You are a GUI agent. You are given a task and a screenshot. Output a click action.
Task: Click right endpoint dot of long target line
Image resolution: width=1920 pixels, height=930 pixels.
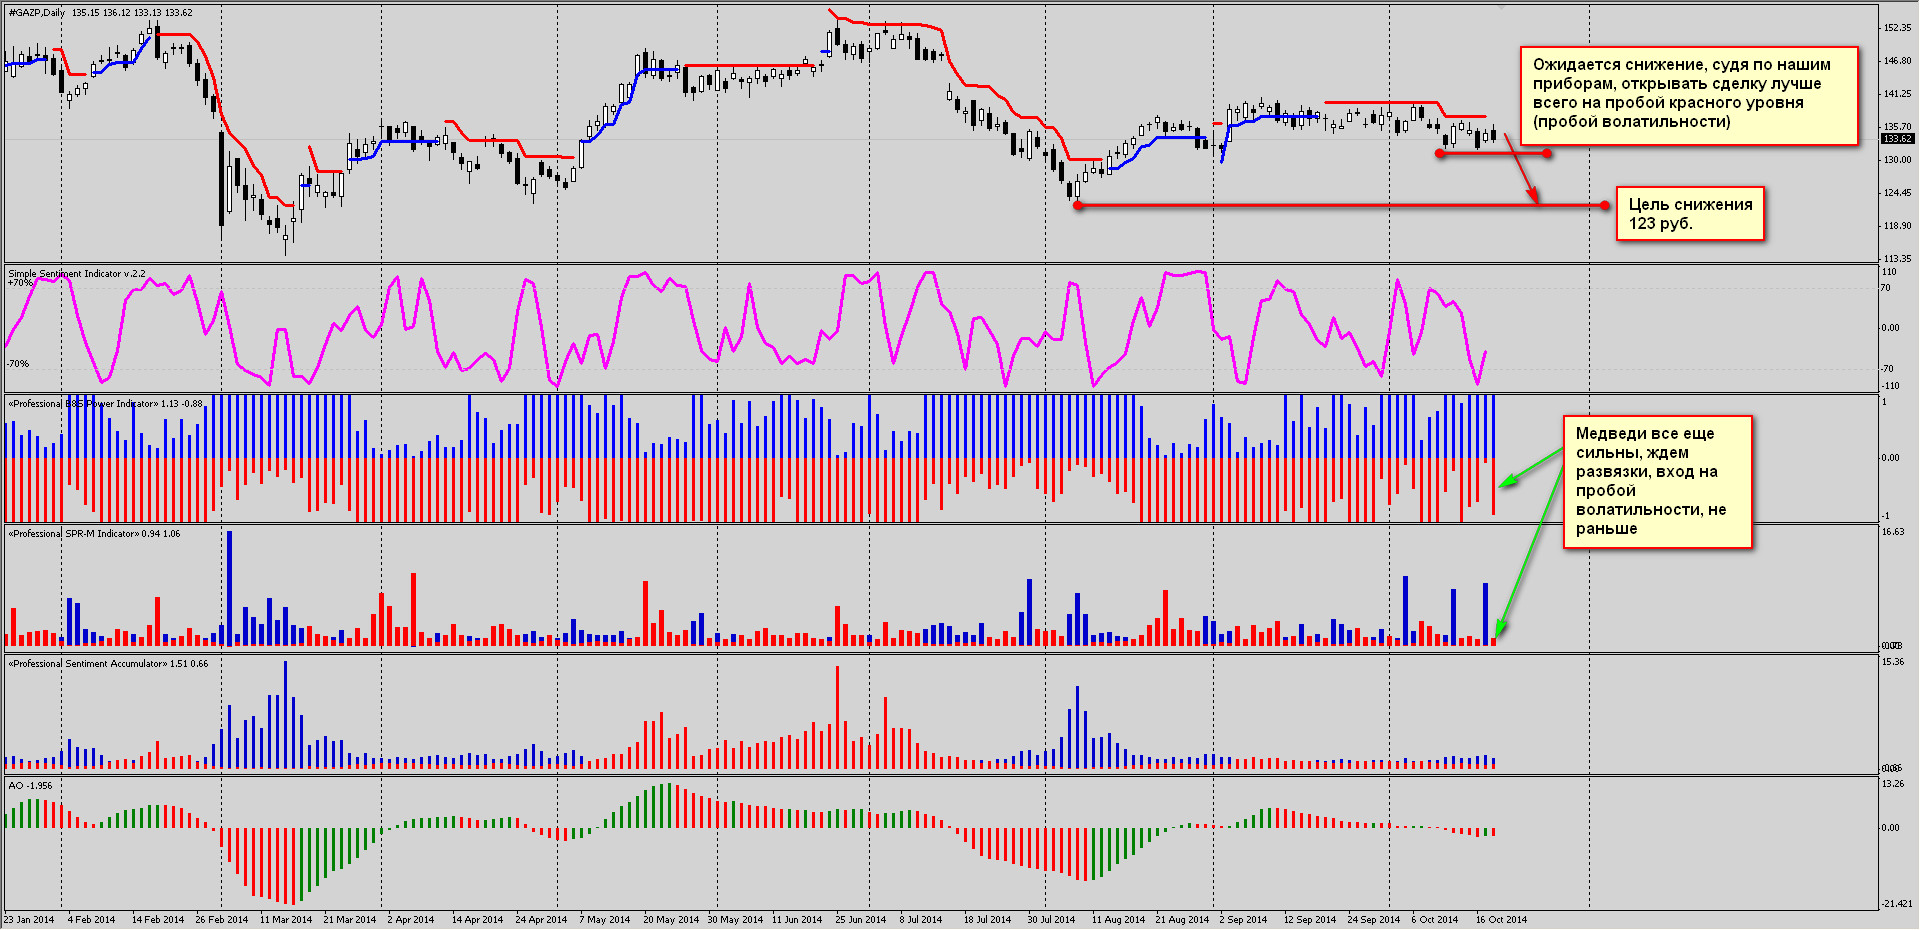click(x=1605, y=205)
